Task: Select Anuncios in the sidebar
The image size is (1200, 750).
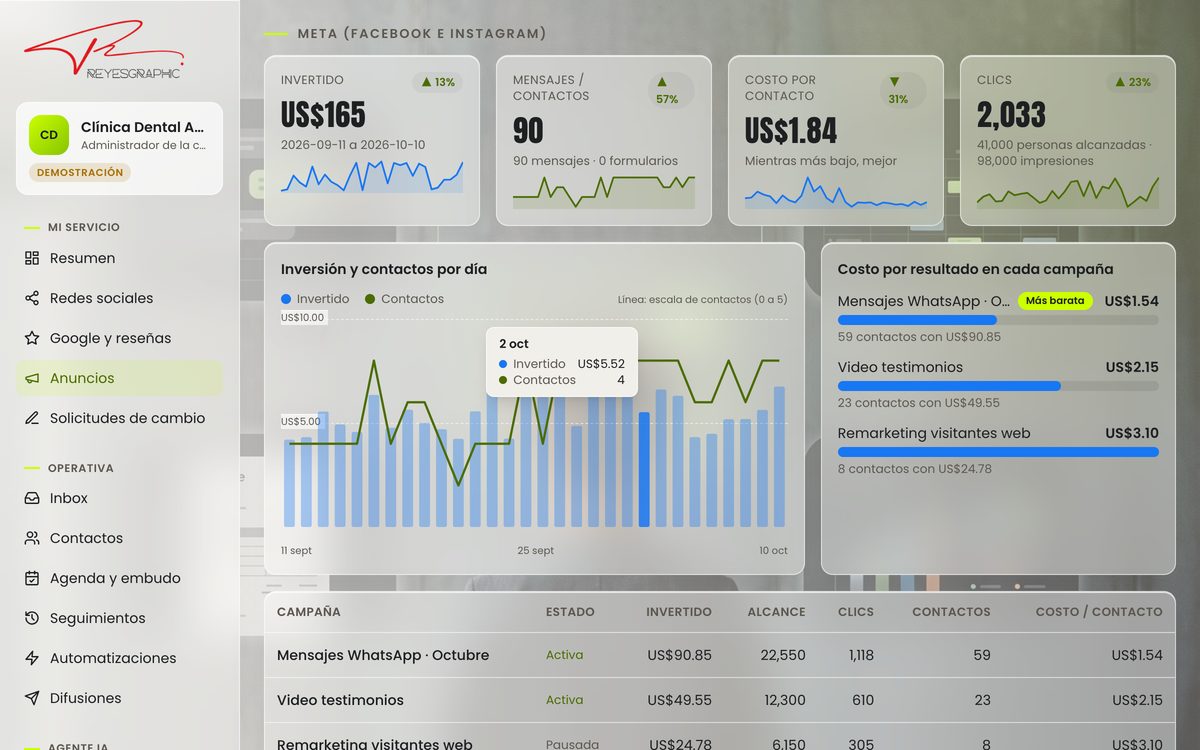Action: [x=119, y=378]
